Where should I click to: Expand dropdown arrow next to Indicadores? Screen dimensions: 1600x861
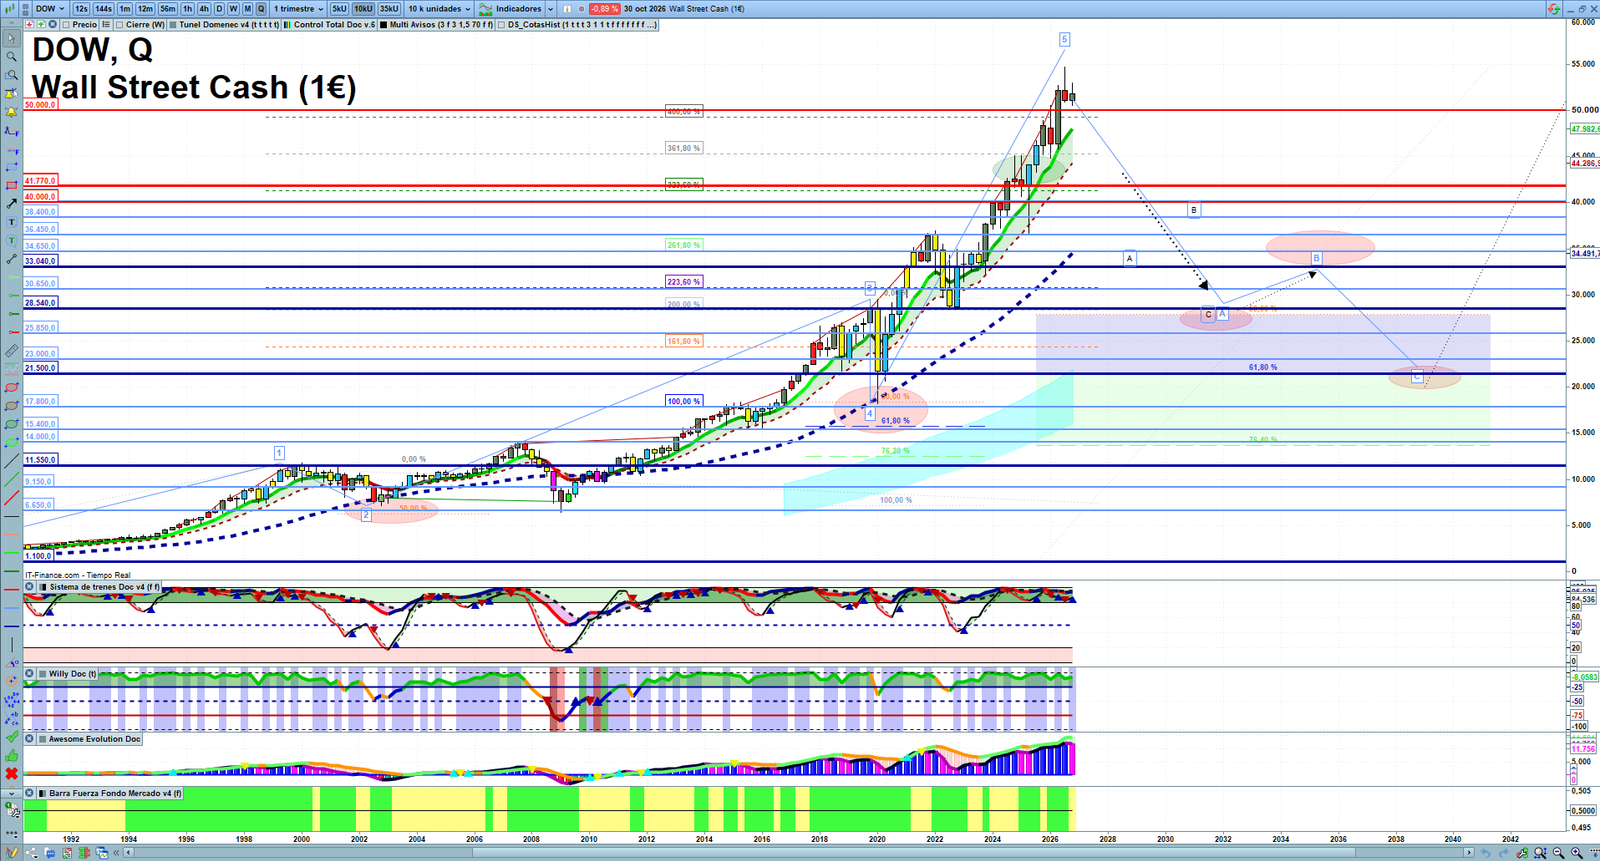point(550,9)
